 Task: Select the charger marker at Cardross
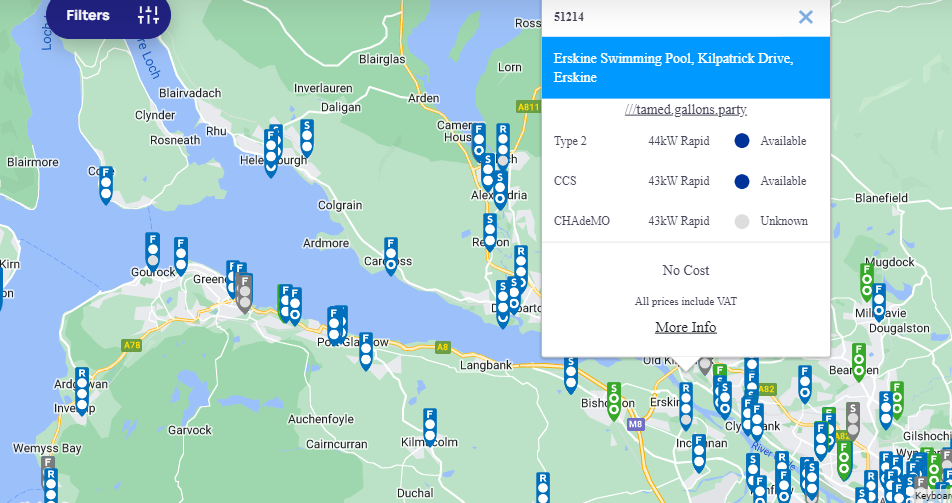[x=391, y=256]
